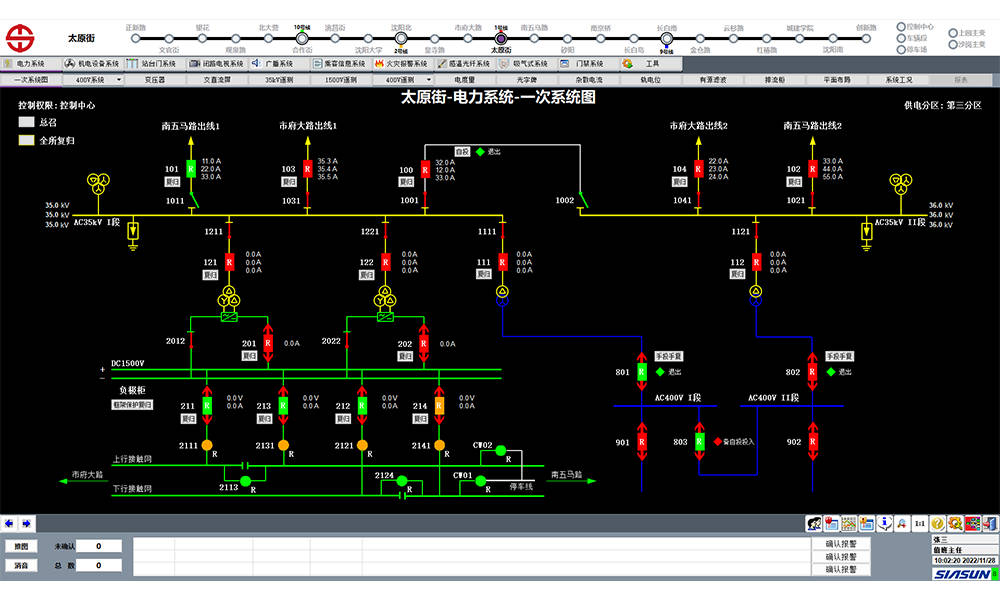Image resolution: width=1000 pixels, height=600 pixels.
Task: Click the blue left navigation arrow
Action: point(9,523)
